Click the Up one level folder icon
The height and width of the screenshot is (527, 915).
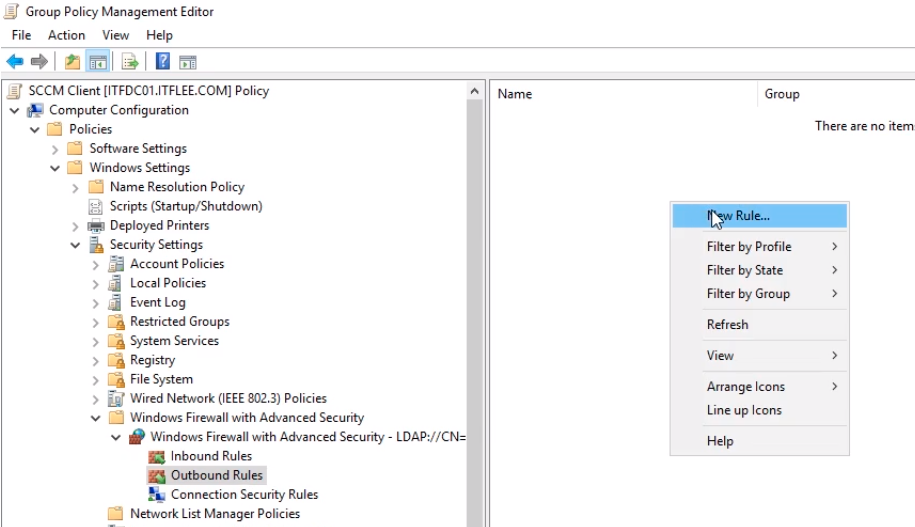(x=72, y=61)
